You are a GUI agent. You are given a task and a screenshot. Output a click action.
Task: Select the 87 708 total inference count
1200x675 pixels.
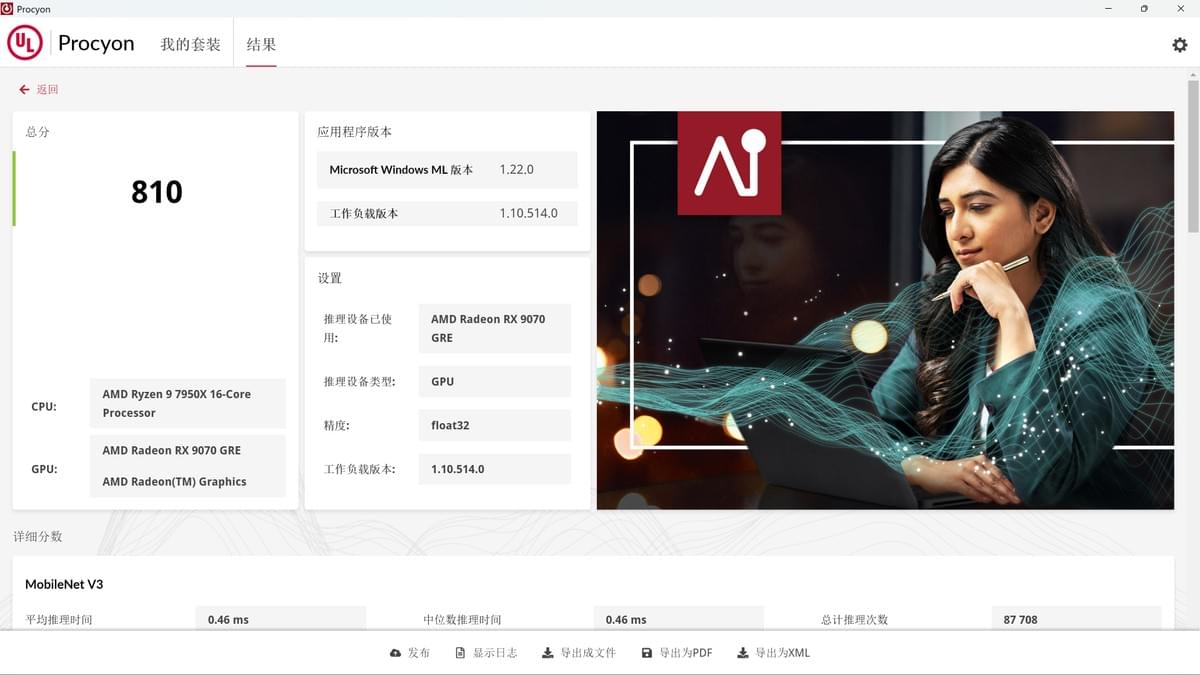(1020, 620)
